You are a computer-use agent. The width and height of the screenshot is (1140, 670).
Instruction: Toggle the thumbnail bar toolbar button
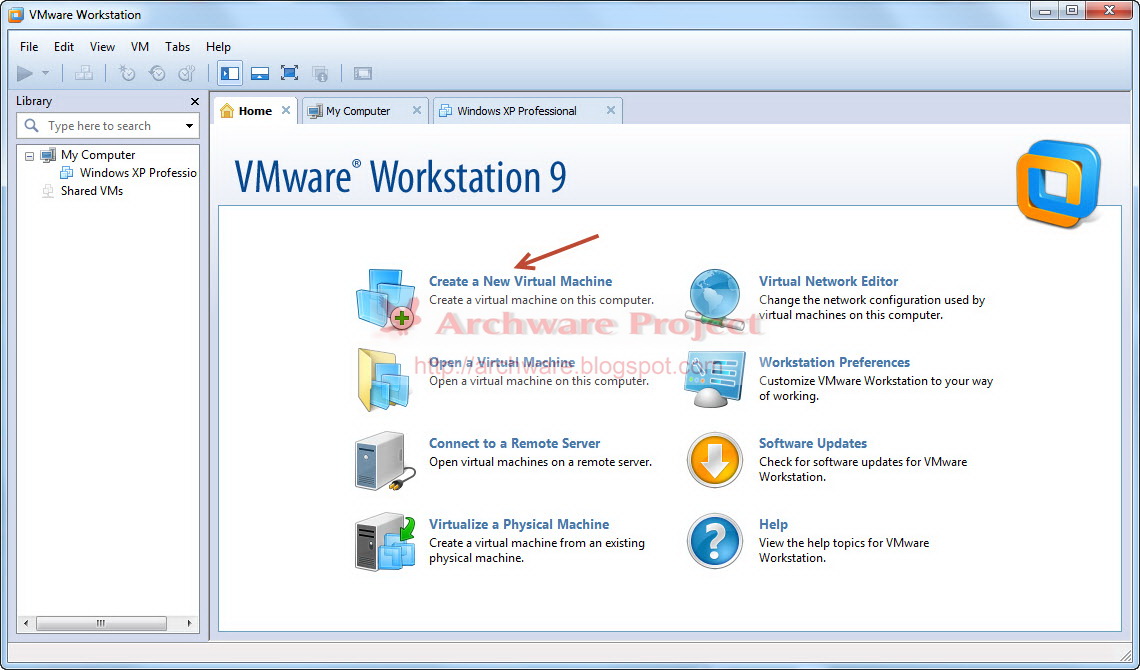260,73
